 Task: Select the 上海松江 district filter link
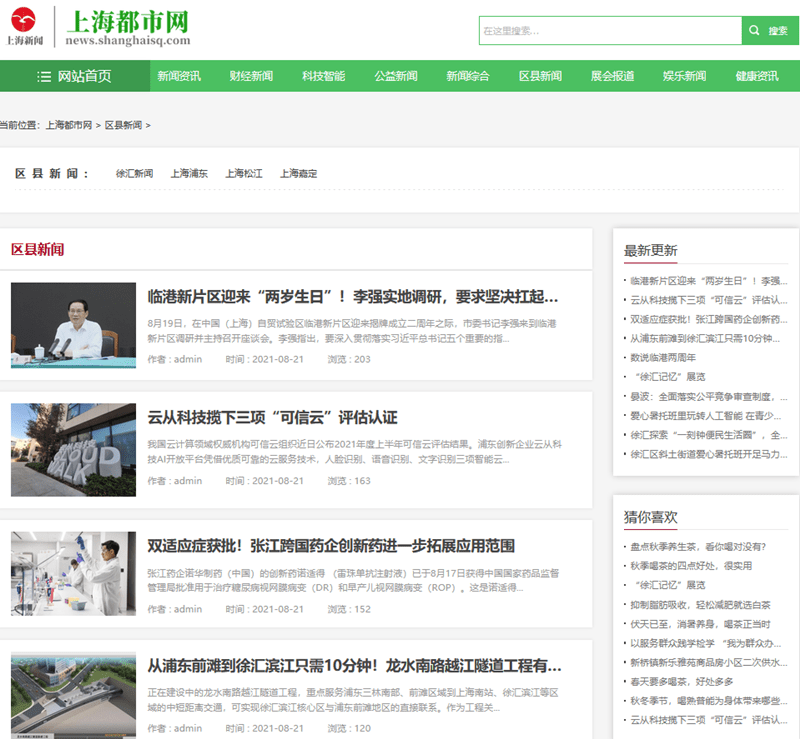[244, 173]
